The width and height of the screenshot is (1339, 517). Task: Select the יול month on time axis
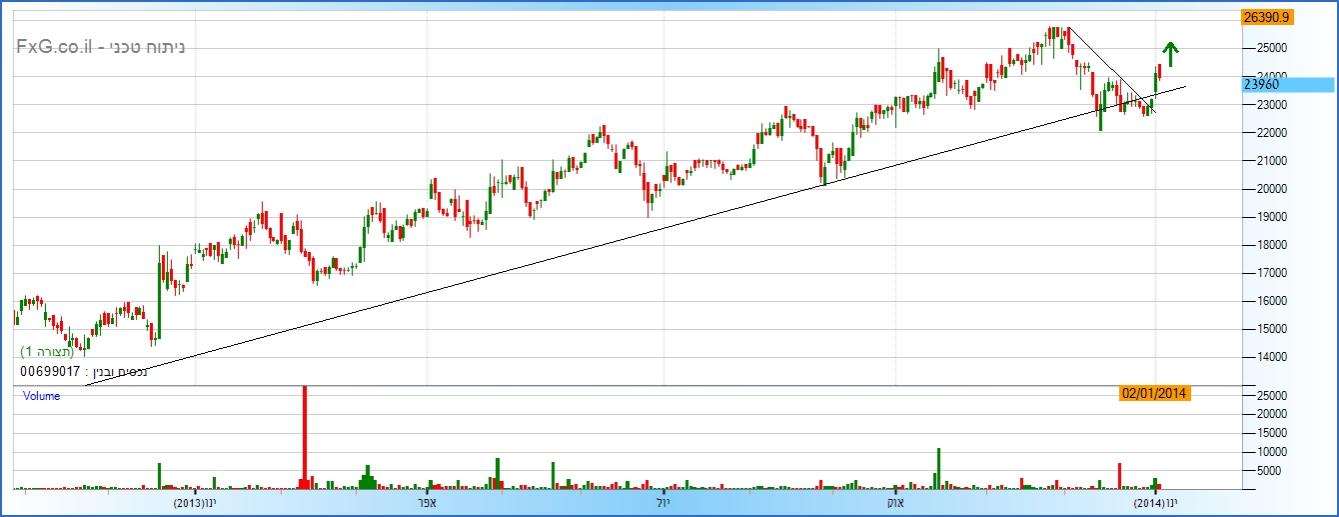(662, 502)
